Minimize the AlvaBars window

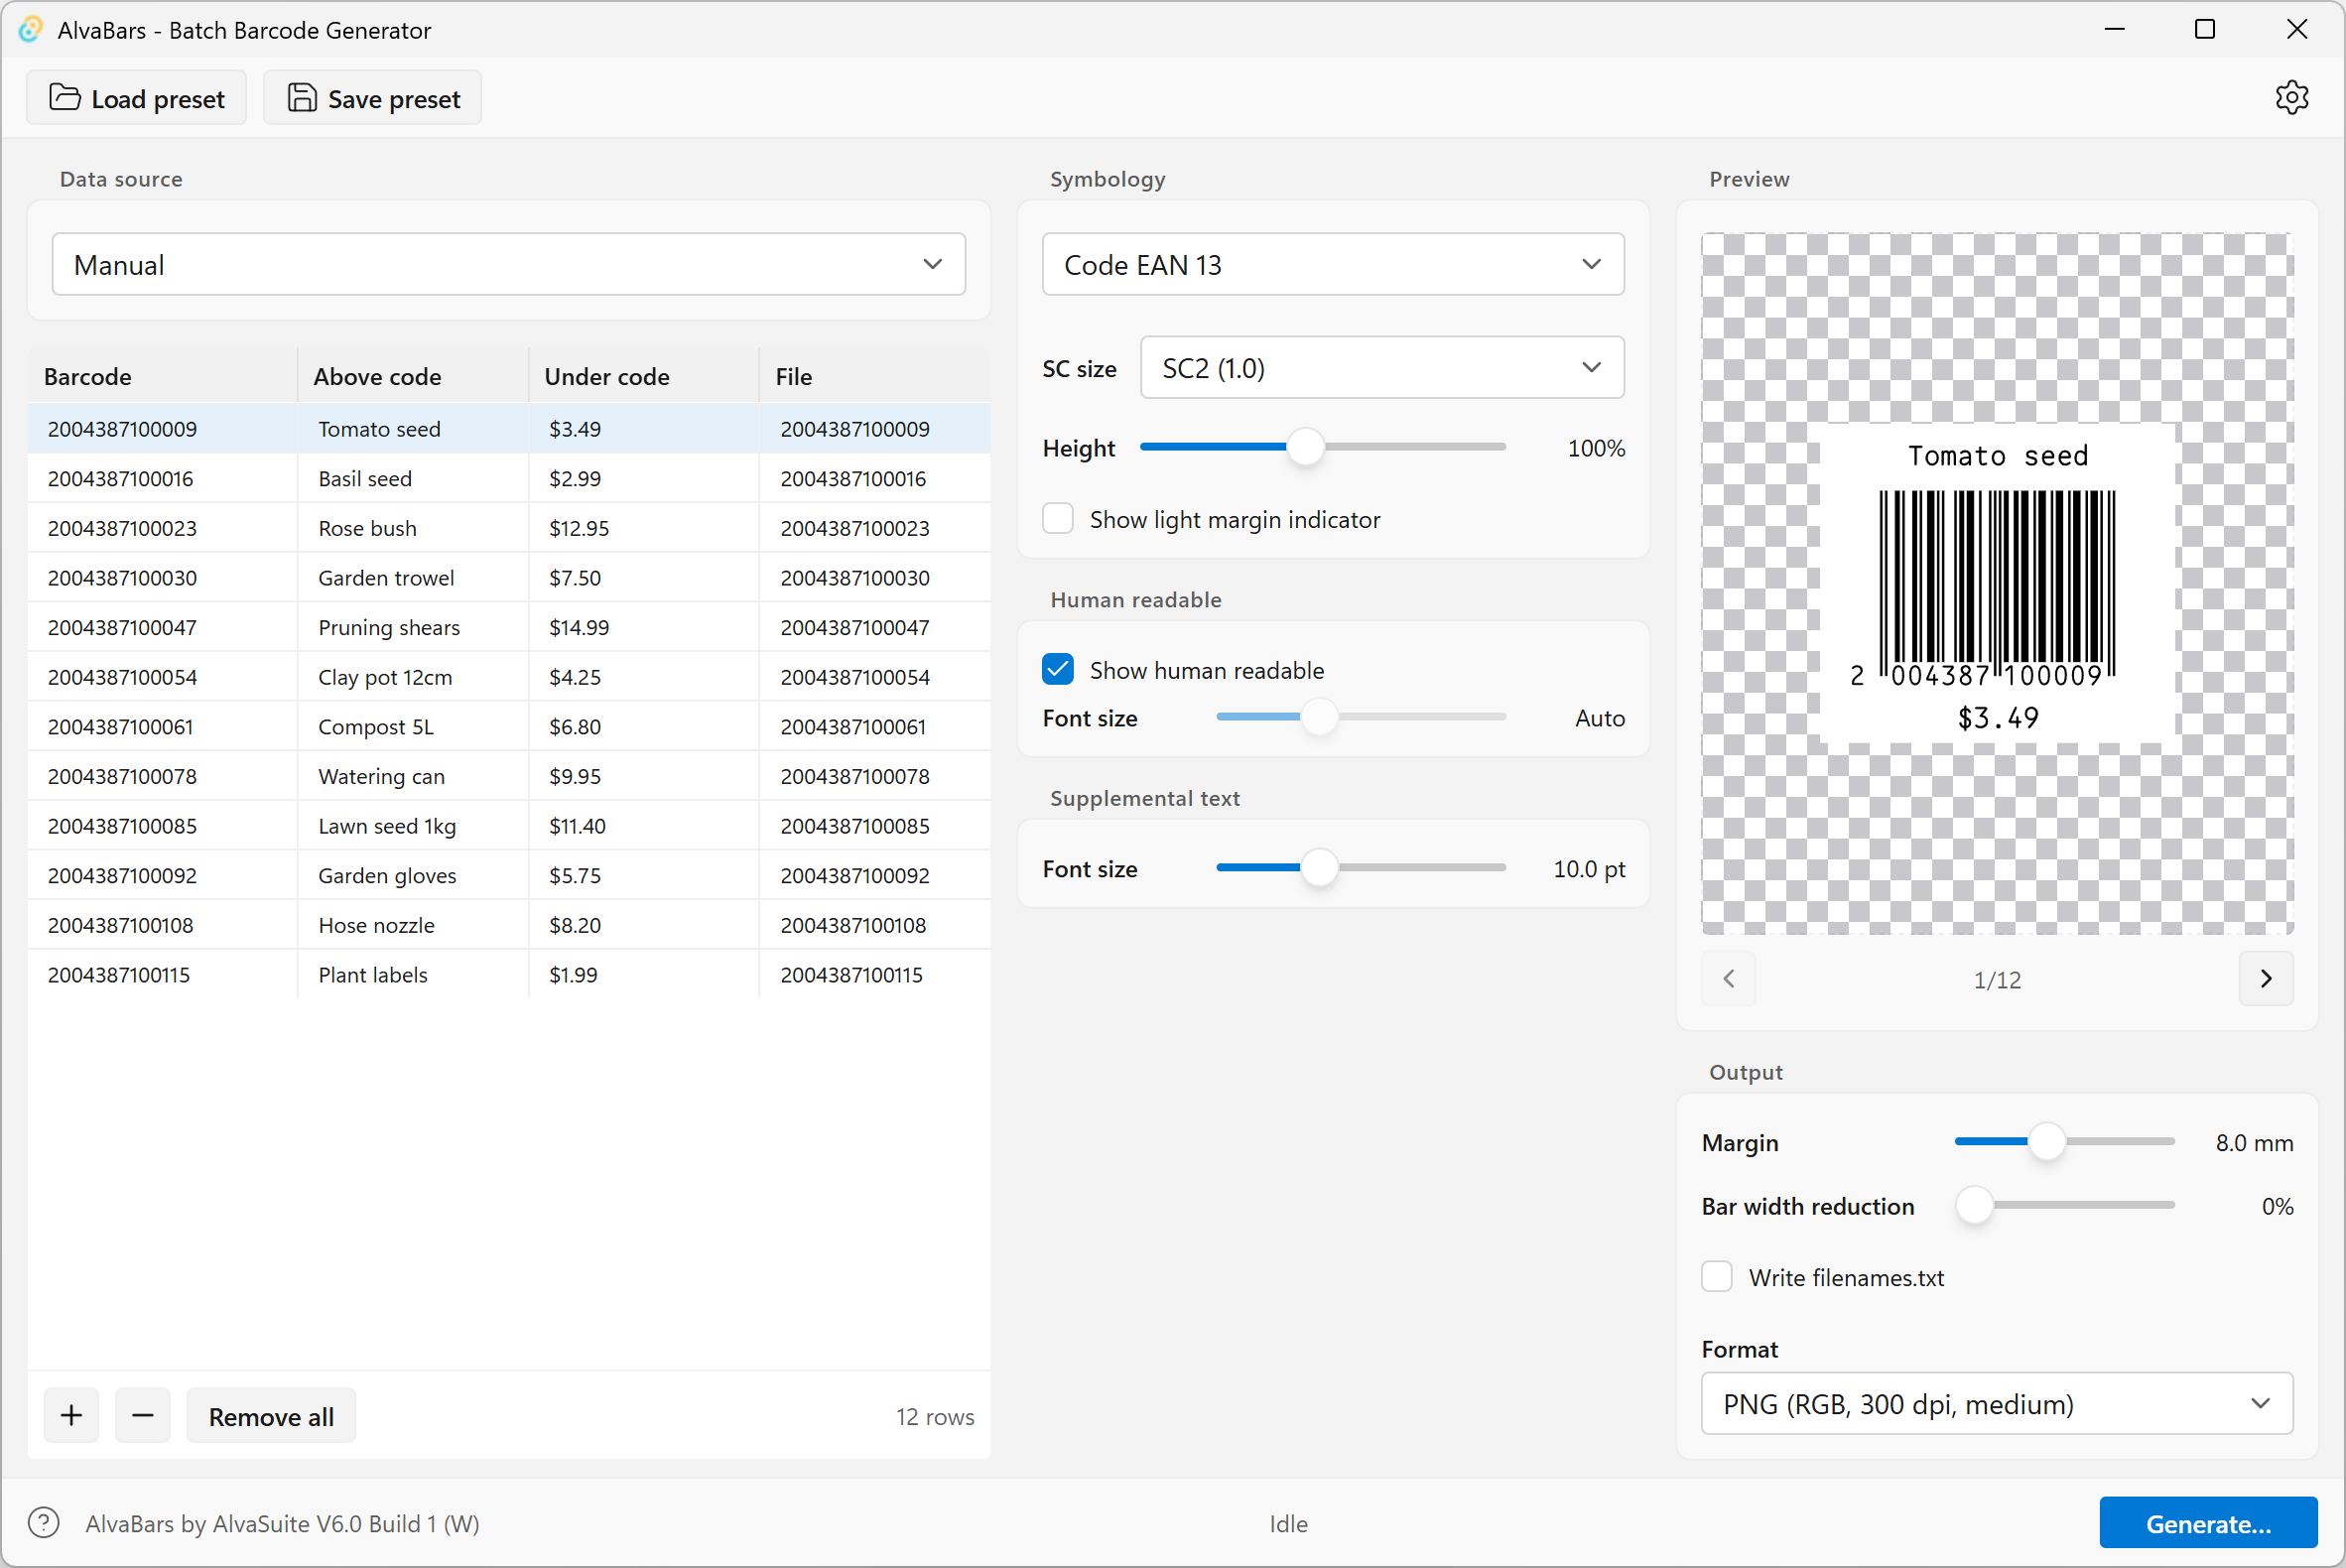tap(2114, 29)
